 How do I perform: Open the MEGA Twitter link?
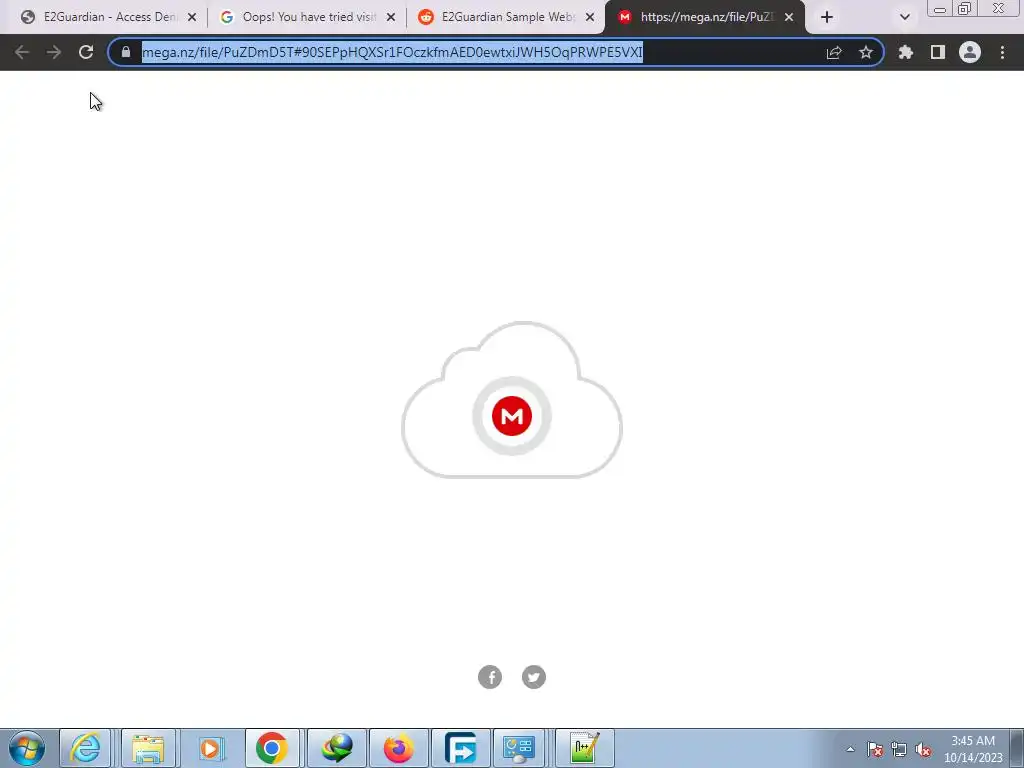(x=534, y=677)
